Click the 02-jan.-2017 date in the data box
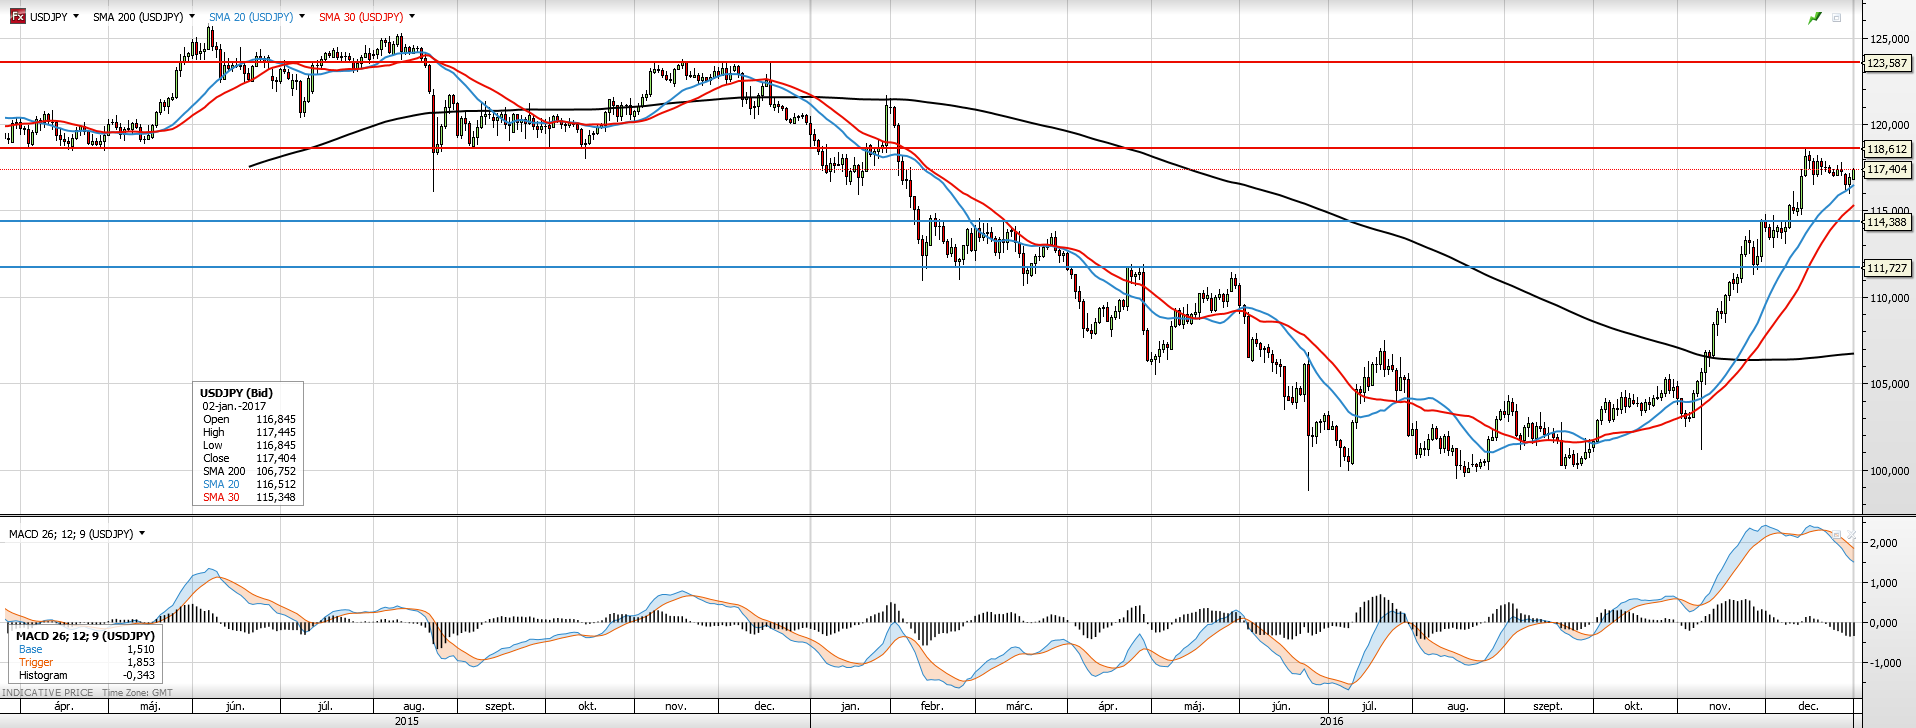1916x728 pixels. (x=234, y=406)
